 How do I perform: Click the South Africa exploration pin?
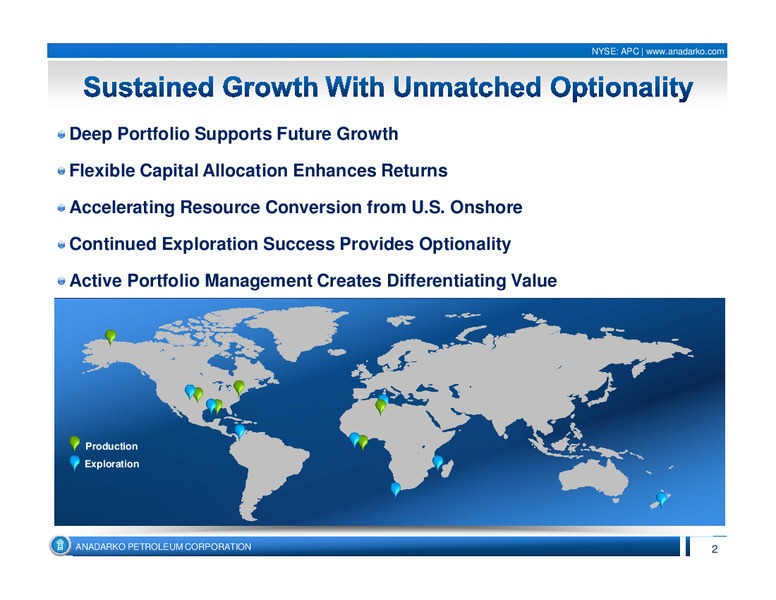395,489
